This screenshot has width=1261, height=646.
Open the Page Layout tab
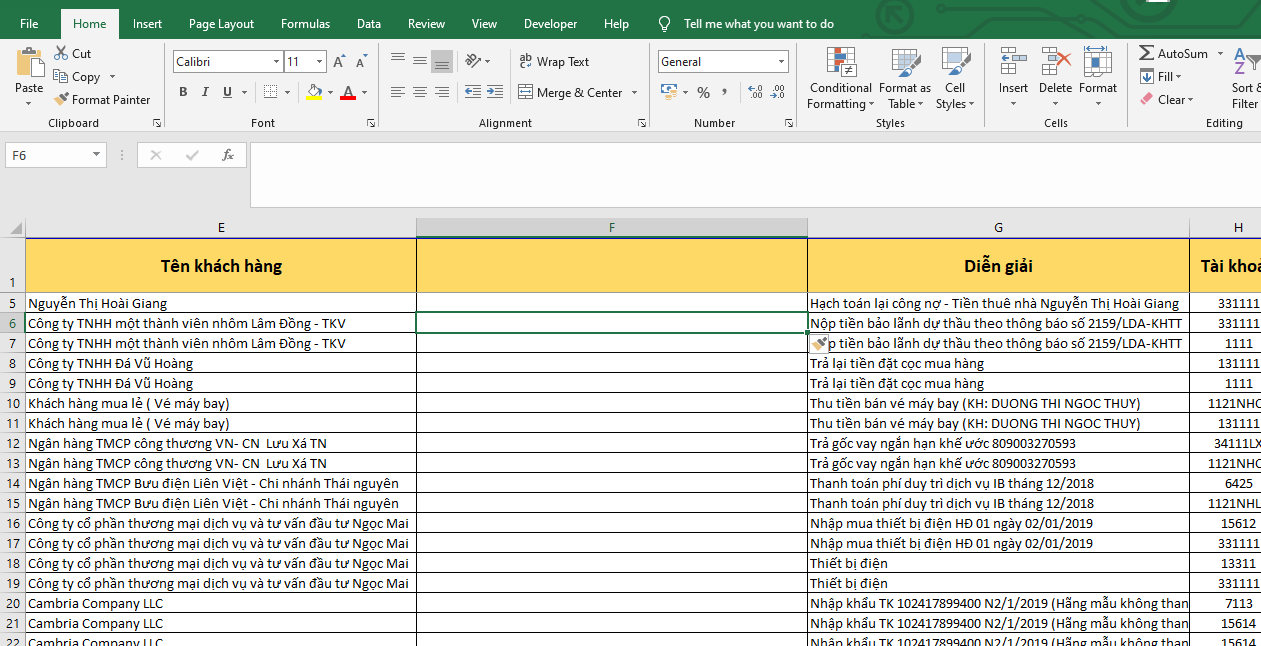click(x=221, y=24)
